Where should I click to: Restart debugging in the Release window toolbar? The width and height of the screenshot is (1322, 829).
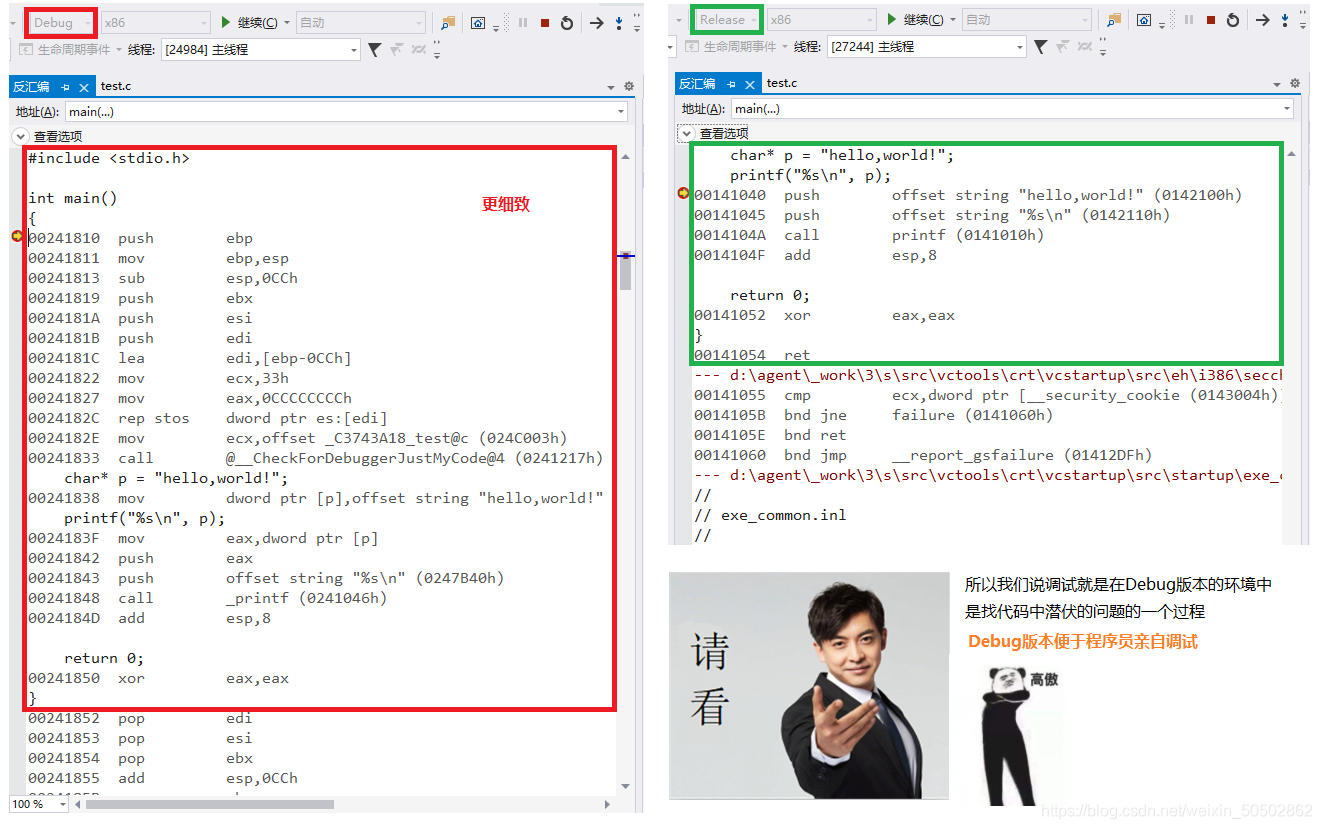click(x=1233, y=20)
